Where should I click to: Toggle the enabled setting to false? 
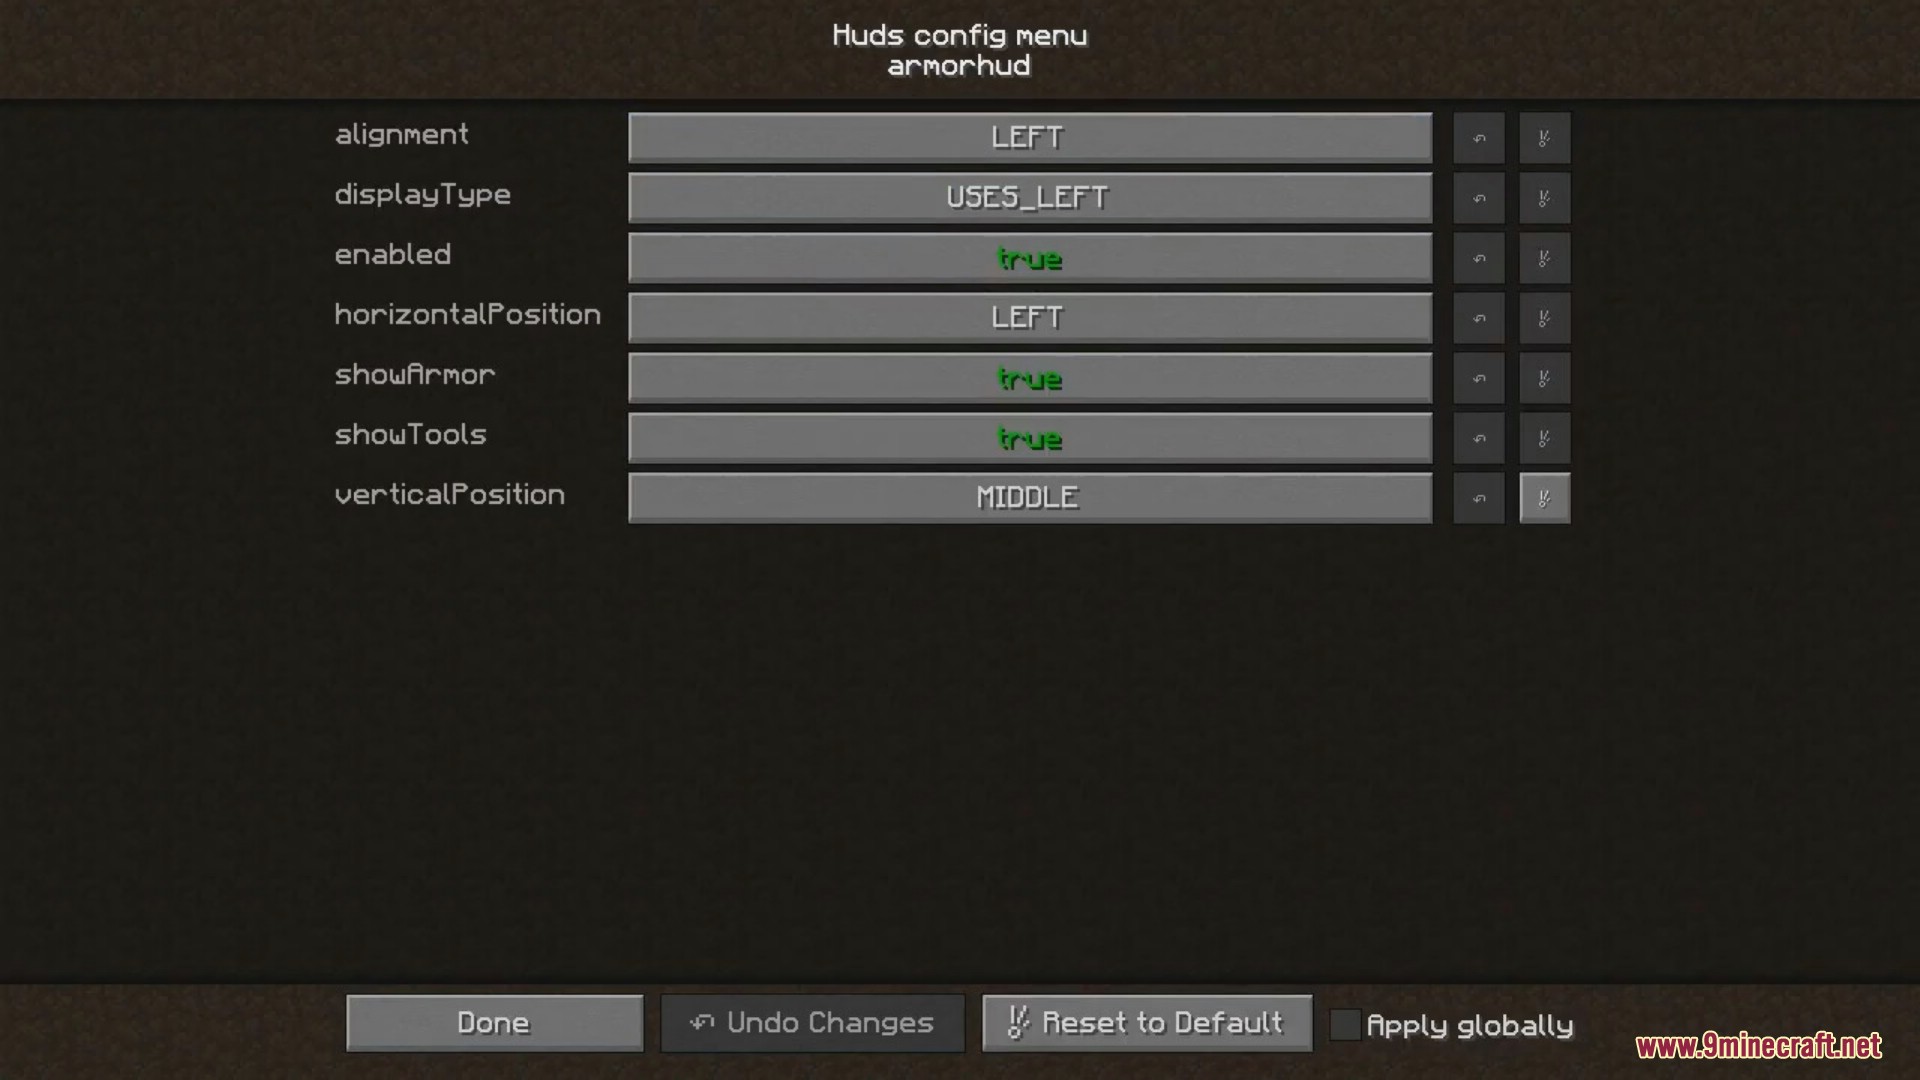click(x=1029, y=257)
